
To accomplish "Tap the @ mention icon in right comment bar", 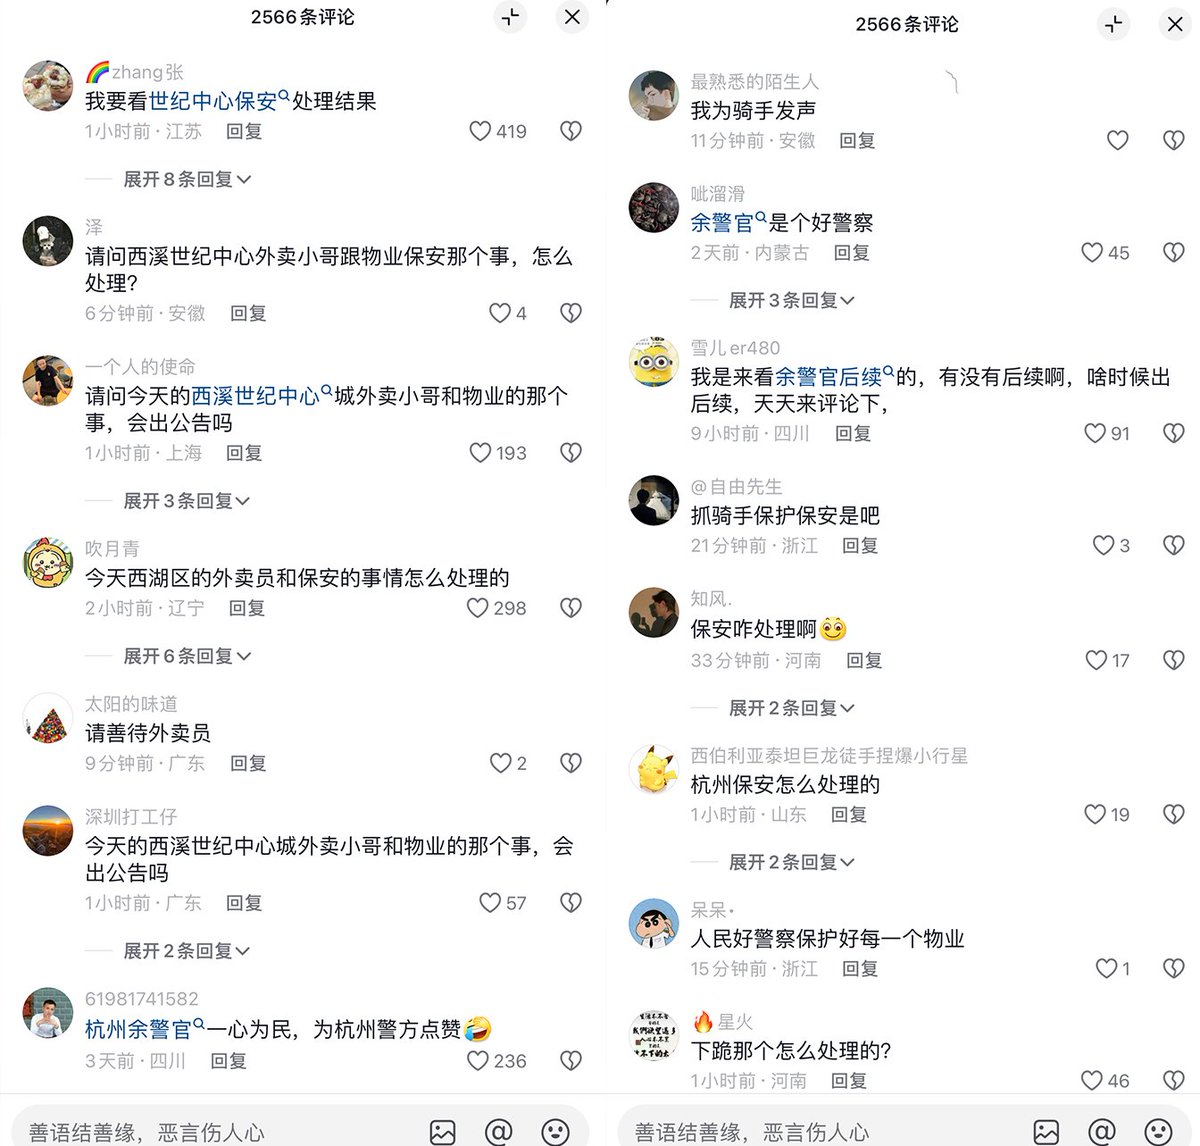I will click(x=1102, y=1131).
